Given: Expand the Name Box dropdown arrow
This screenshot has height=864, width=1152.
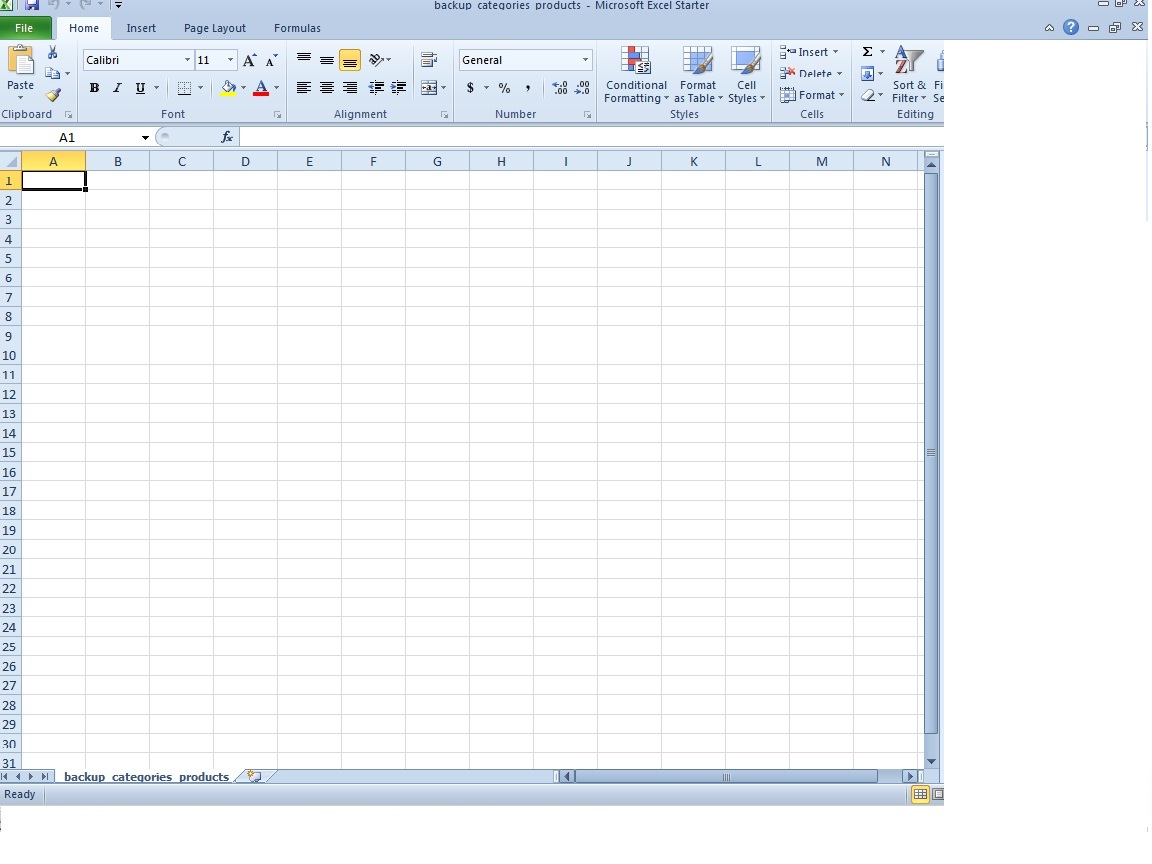Looking at the screenshot, I should tap(145, 137).
